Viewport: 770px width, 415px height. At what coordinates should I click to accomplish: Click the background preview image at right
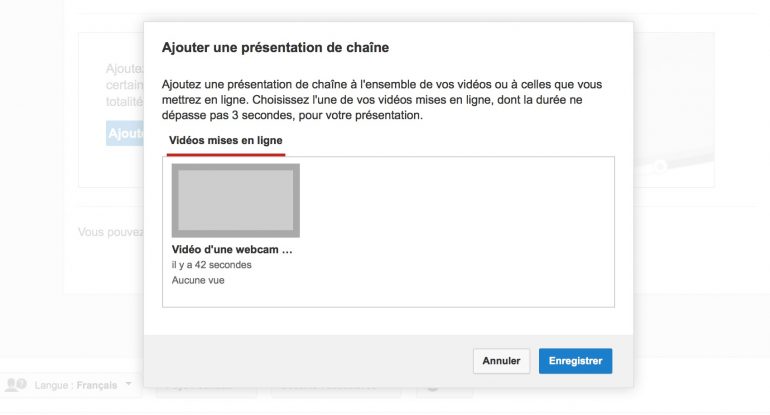point(673,110)
